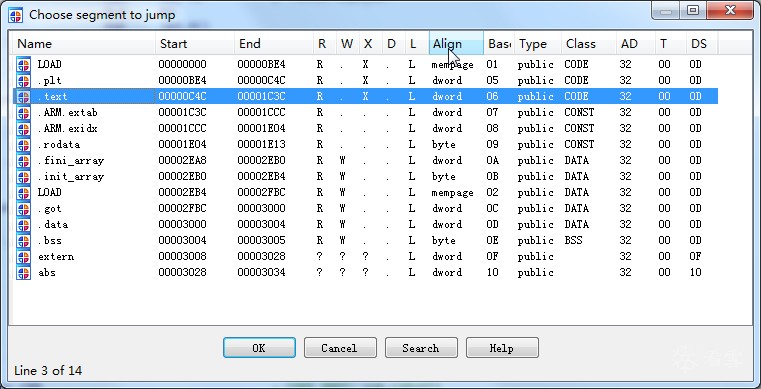Click byte align in .init_array row
This screenshot has height=389, width=761.
coord(444,177)
